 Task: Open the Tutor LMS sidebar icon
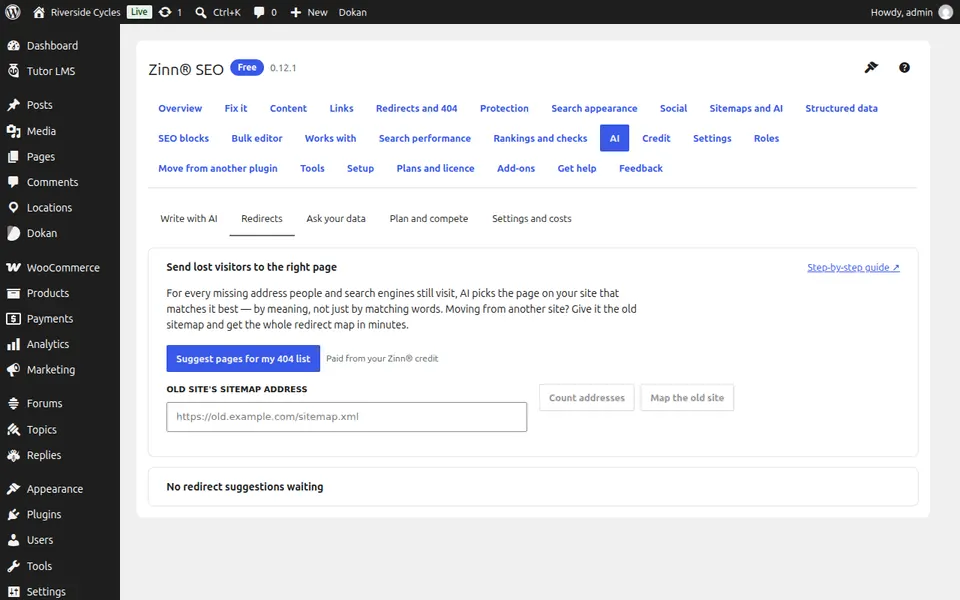(x=13, y=71)
